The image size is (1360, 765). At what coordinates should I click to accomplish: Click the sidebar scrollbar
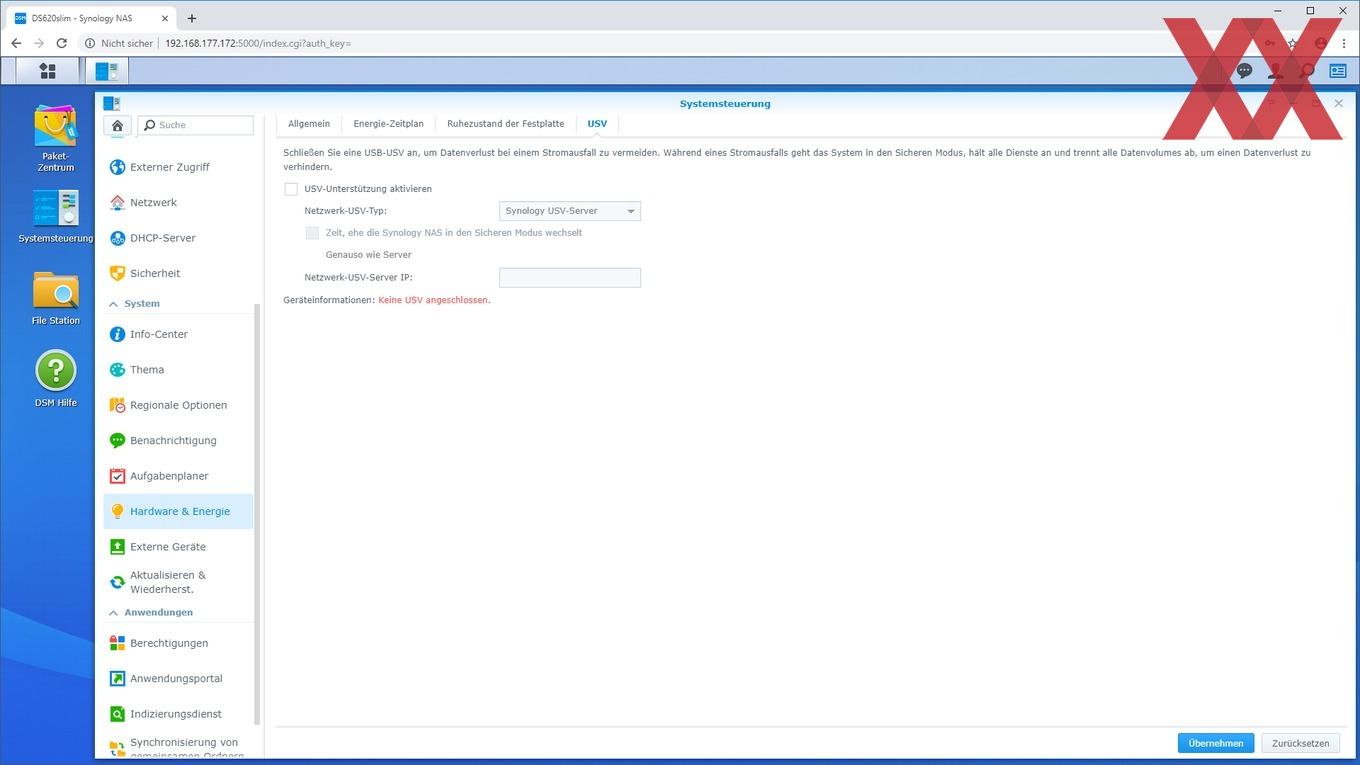click(257, 513)
